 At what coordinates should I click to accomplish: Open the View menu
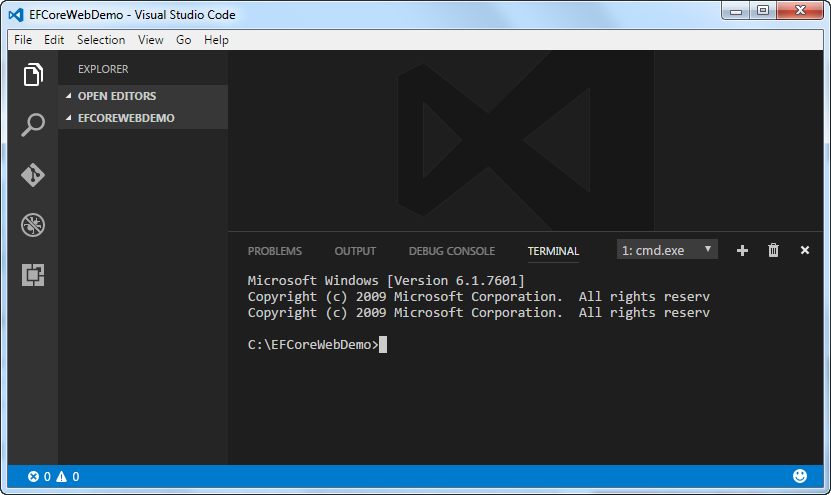pyautogui.click(x=151, y=40)
